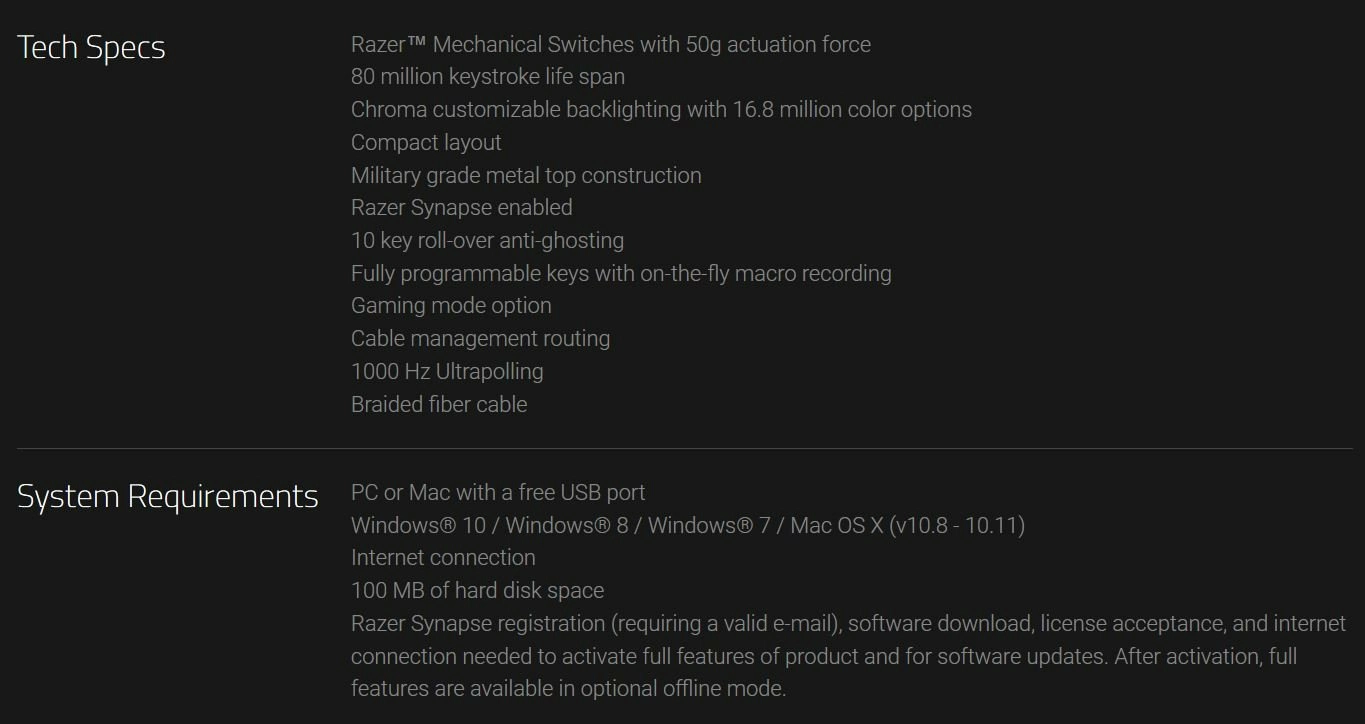Select the Fully programmable keys spec line
Image resolution: width=1365 pixels, height=724 pixels.
620,274
